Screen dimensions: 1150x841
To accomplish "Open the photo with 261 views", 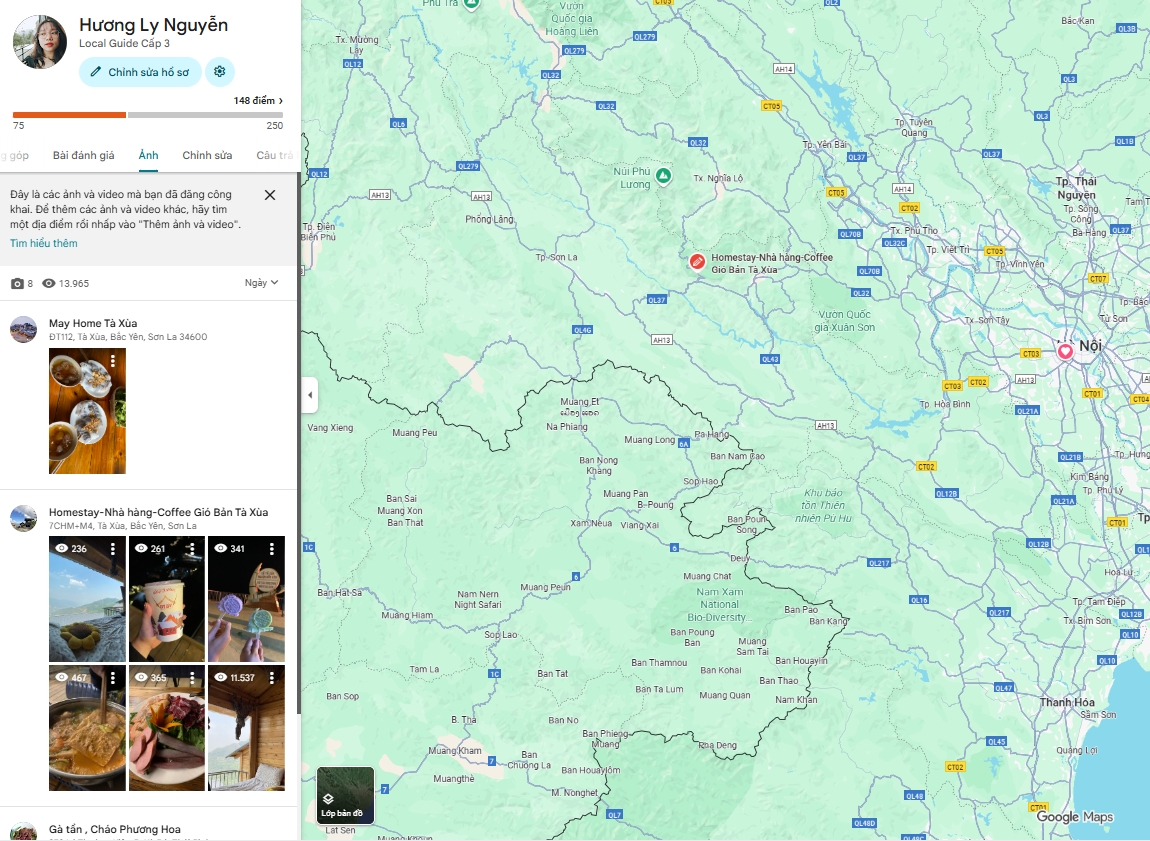I will (166, 599).
